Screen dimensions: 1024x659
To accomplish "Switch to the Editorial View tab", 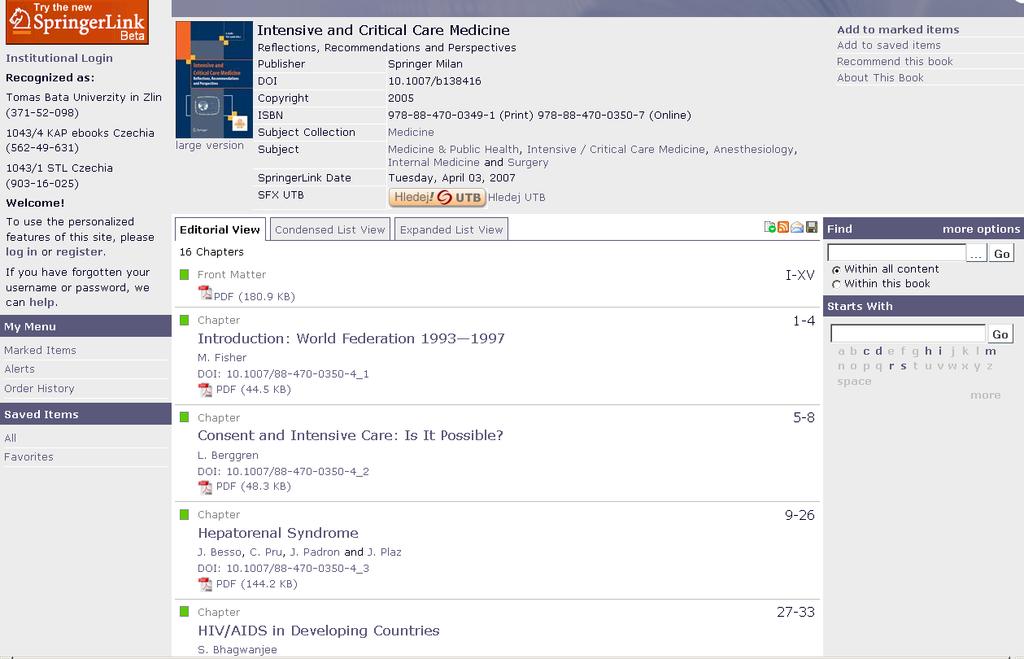I will click(x=220, y=229).
